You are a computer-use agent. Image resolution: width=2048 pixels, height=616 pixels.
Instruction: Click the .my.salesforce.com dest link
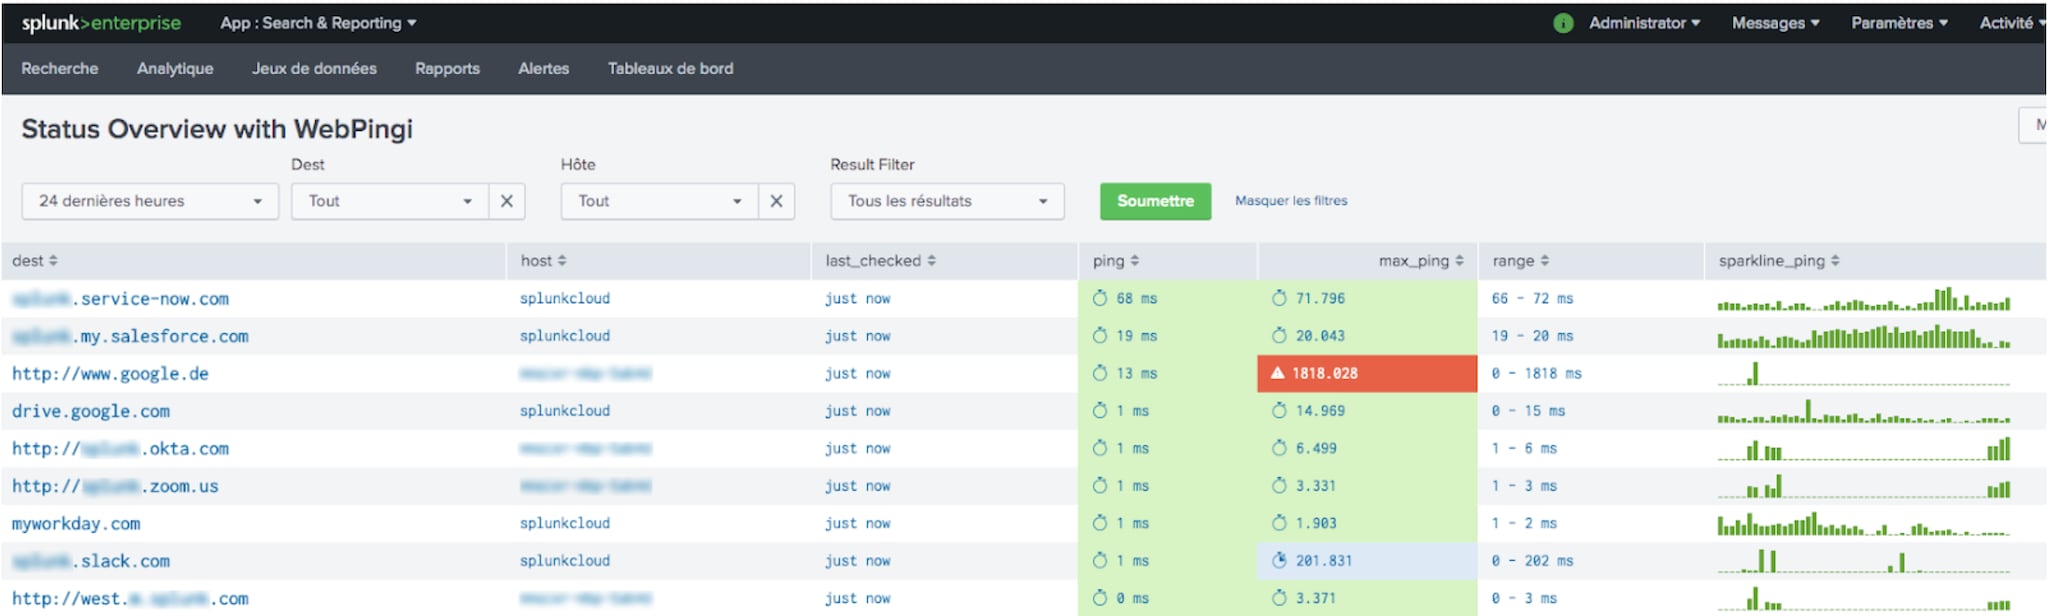tap(130, 337)
